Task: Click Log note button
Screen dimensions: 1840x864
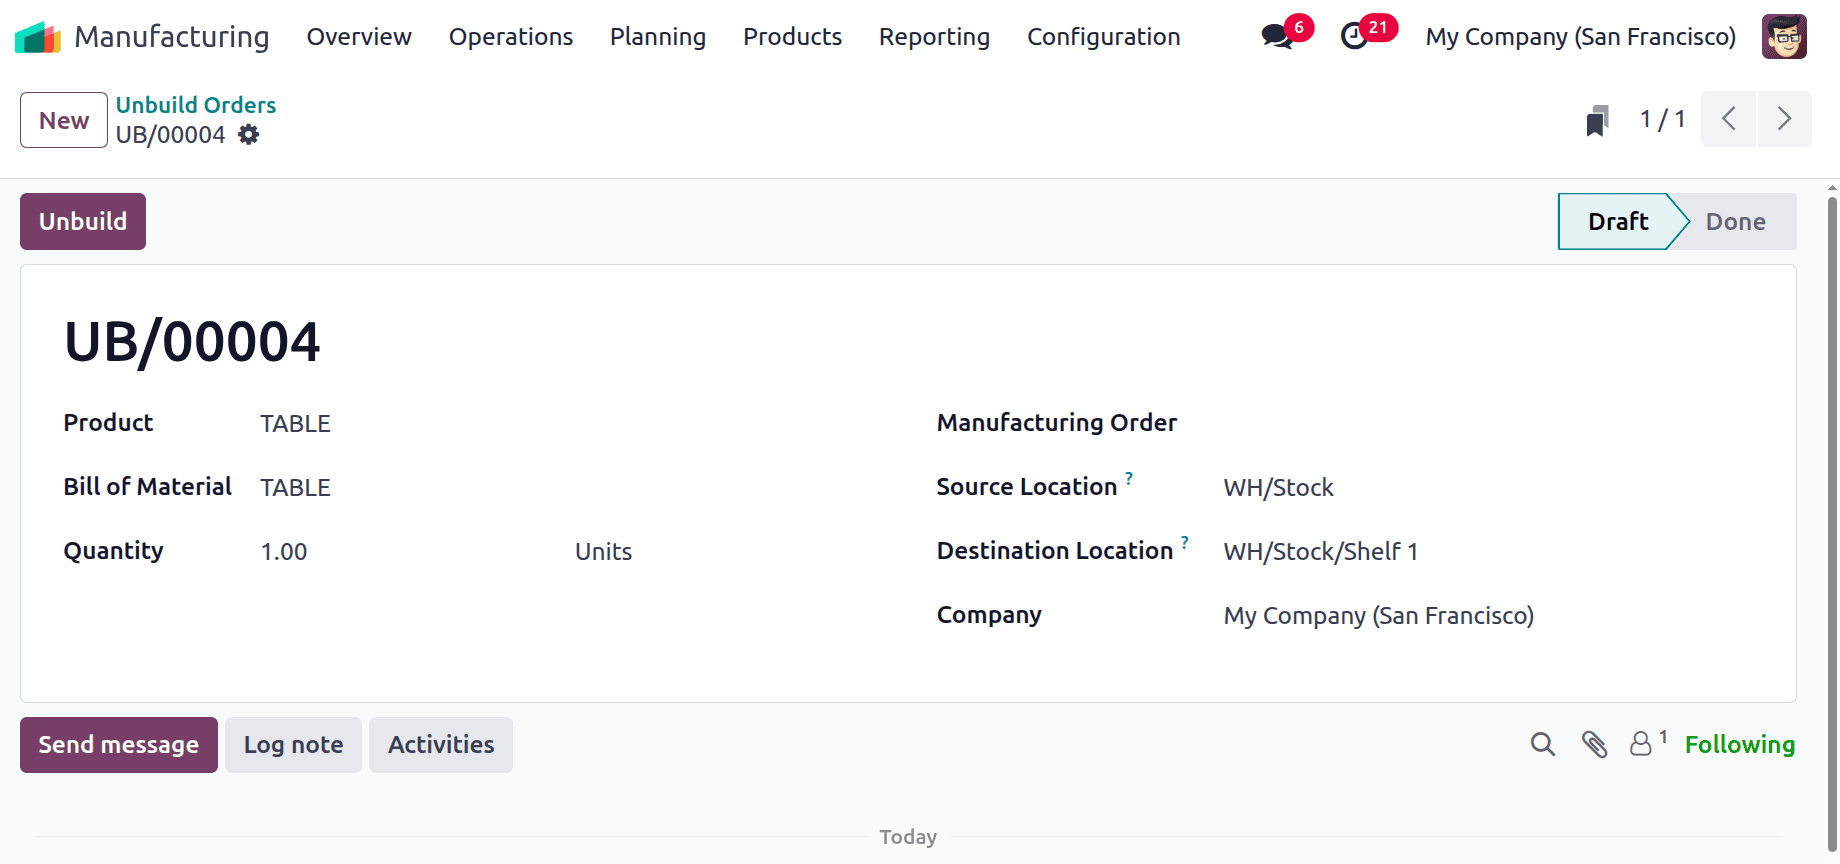Action: coord(293,745)
